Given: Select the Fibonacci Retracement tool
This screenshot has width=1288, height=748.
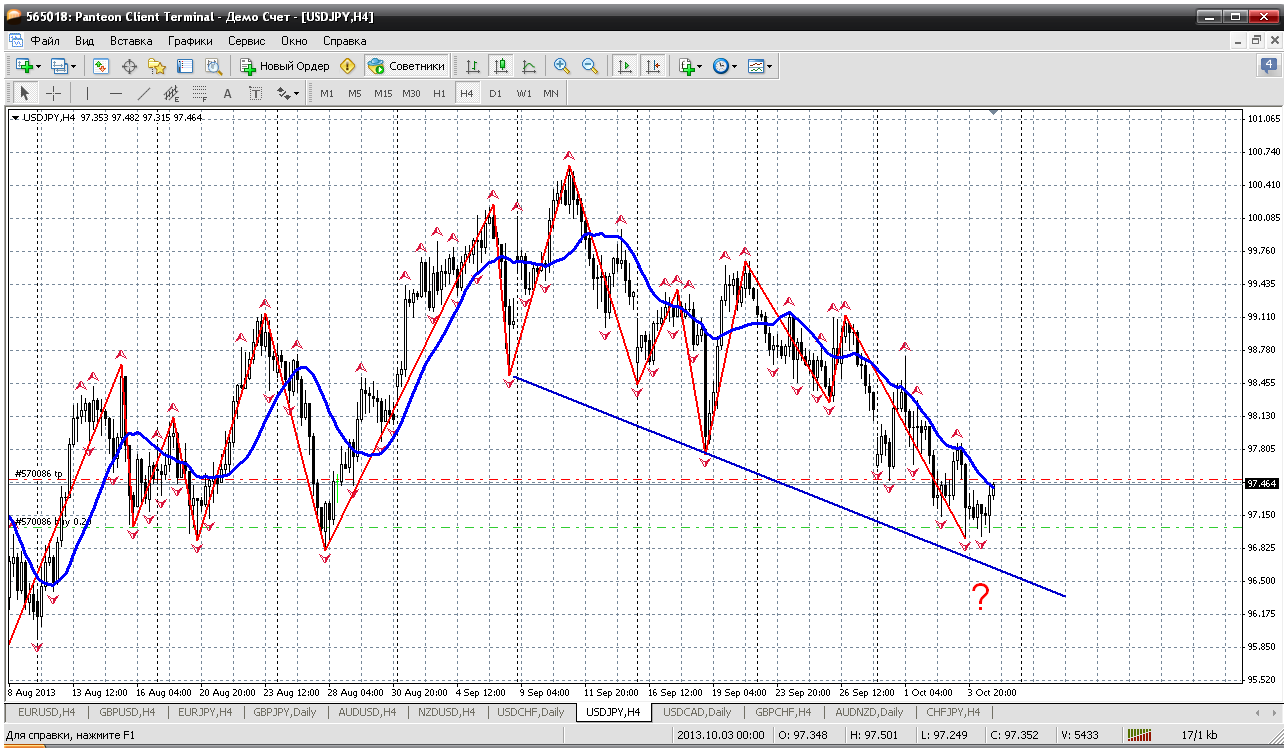Looking at the screenshot, I should pos(200,93).
